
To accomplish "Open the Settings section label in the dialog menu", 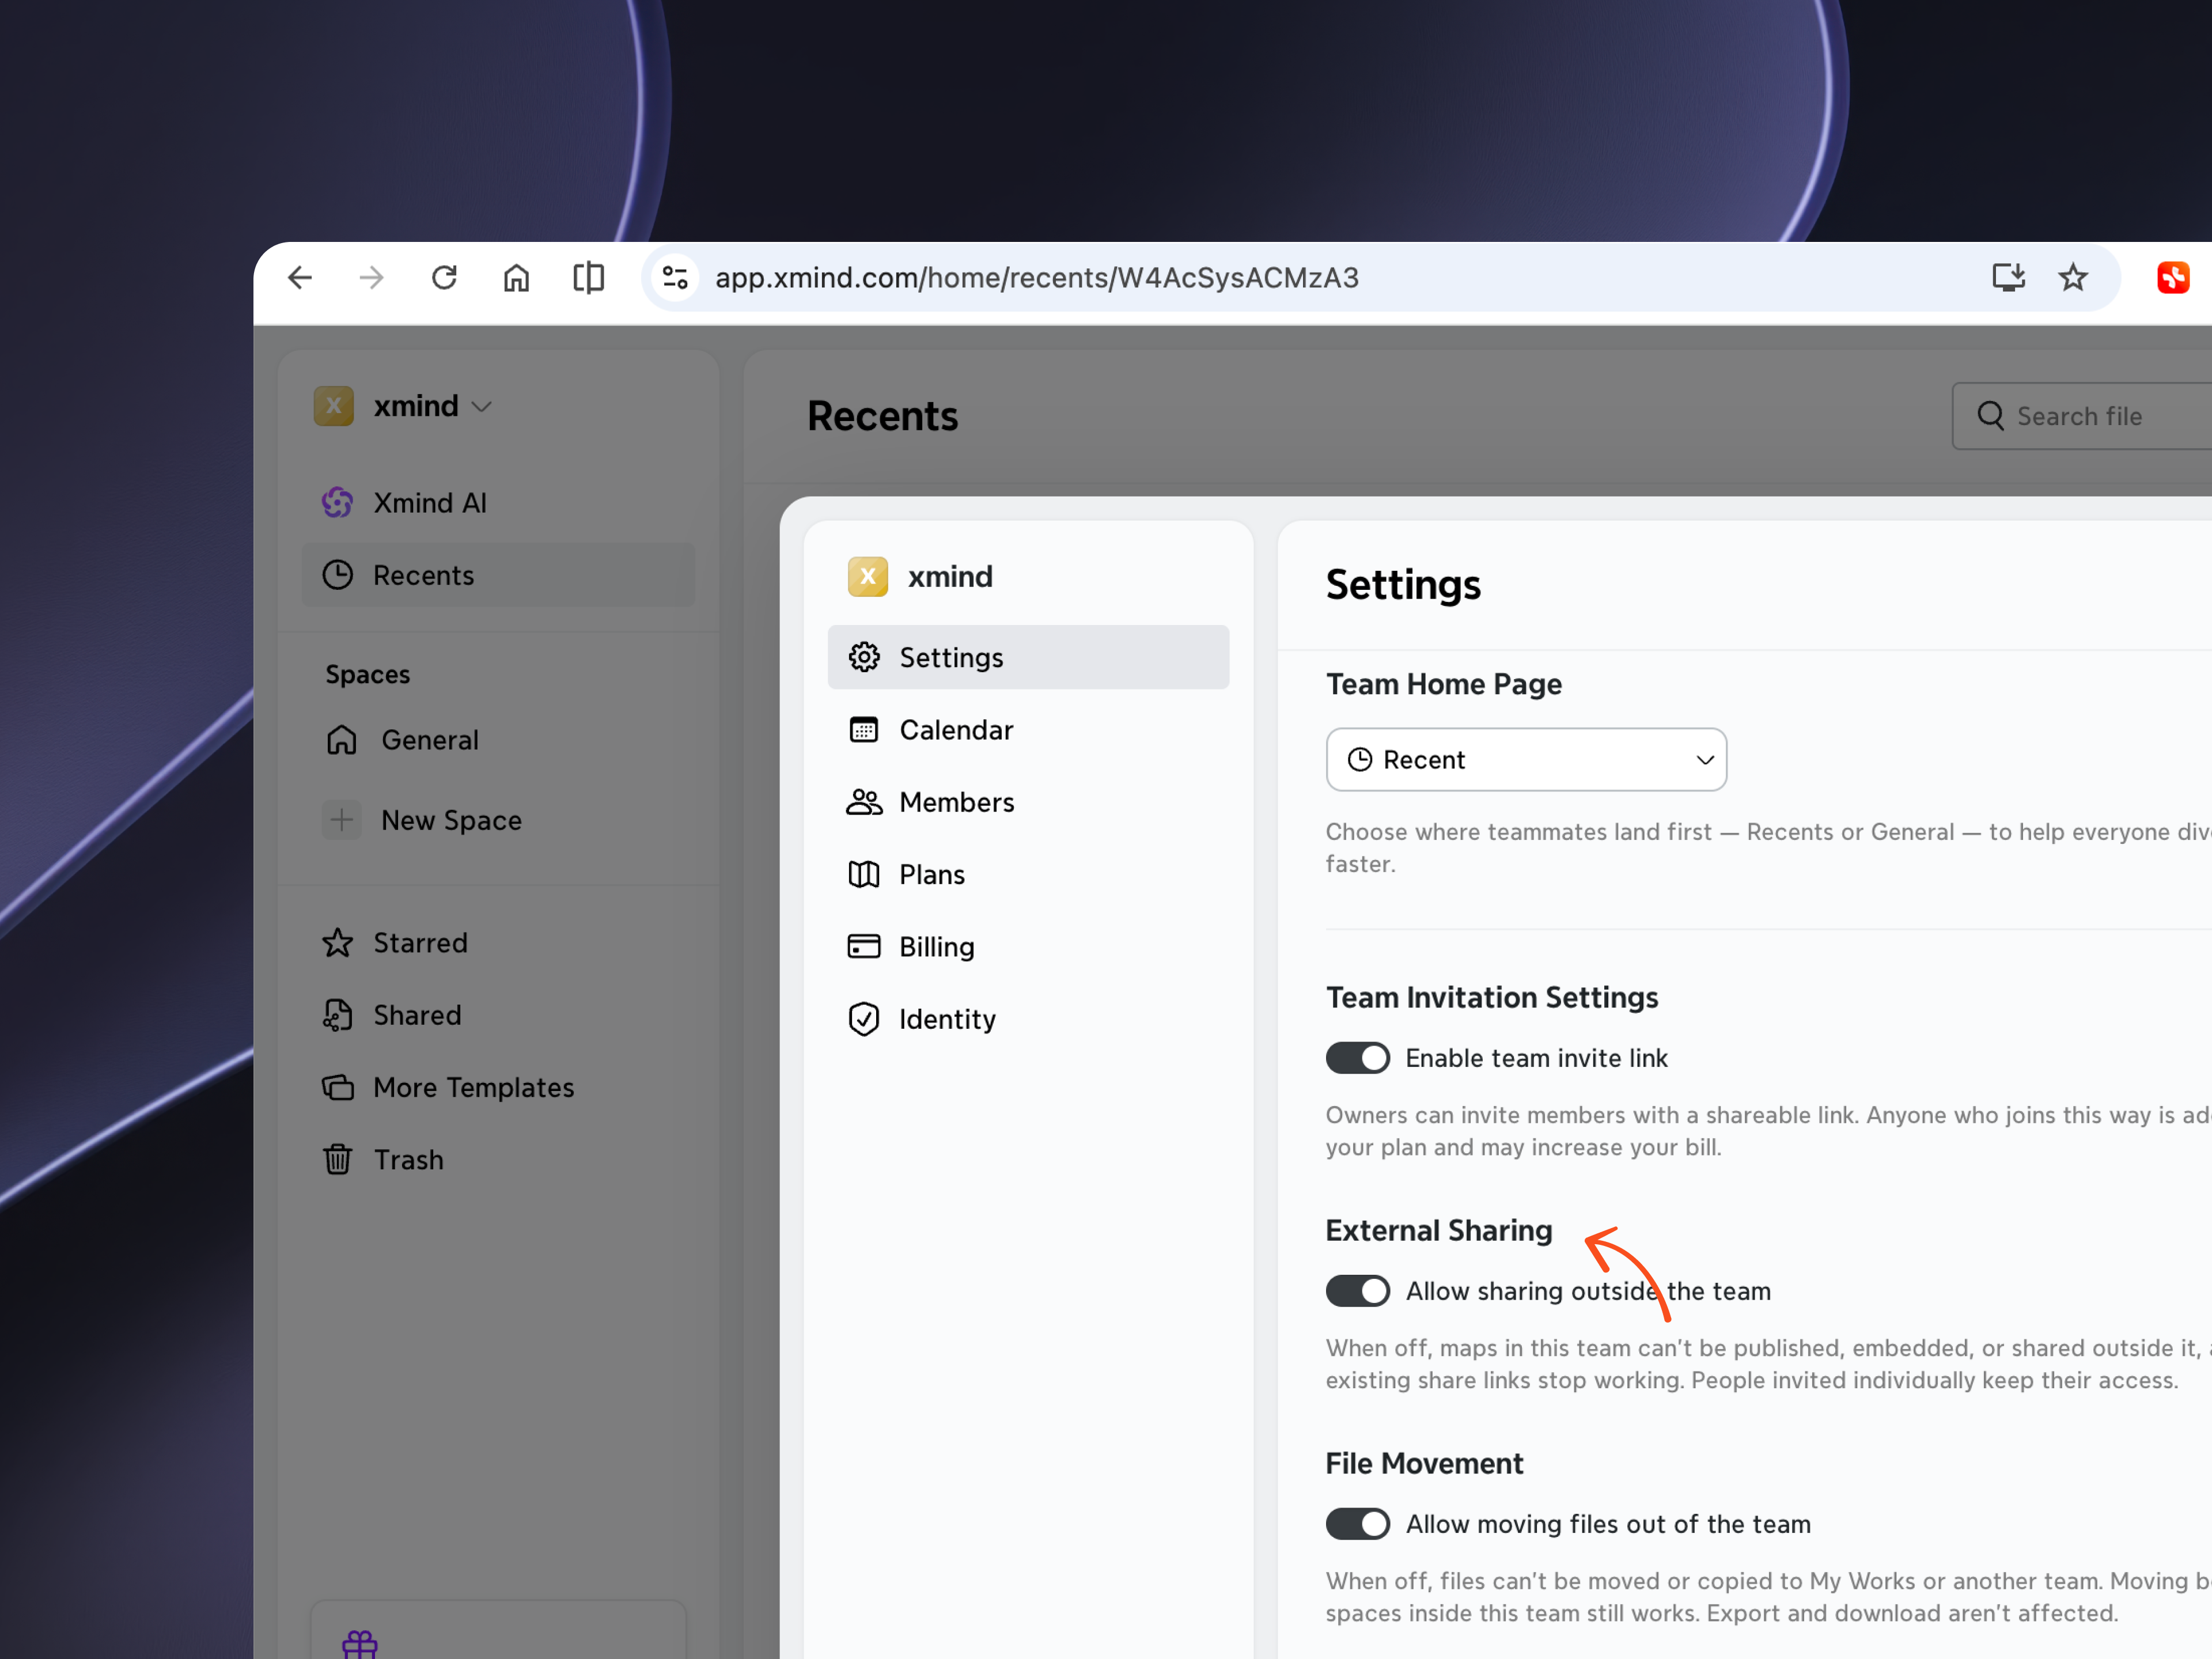I will click(x=951, y=657).
